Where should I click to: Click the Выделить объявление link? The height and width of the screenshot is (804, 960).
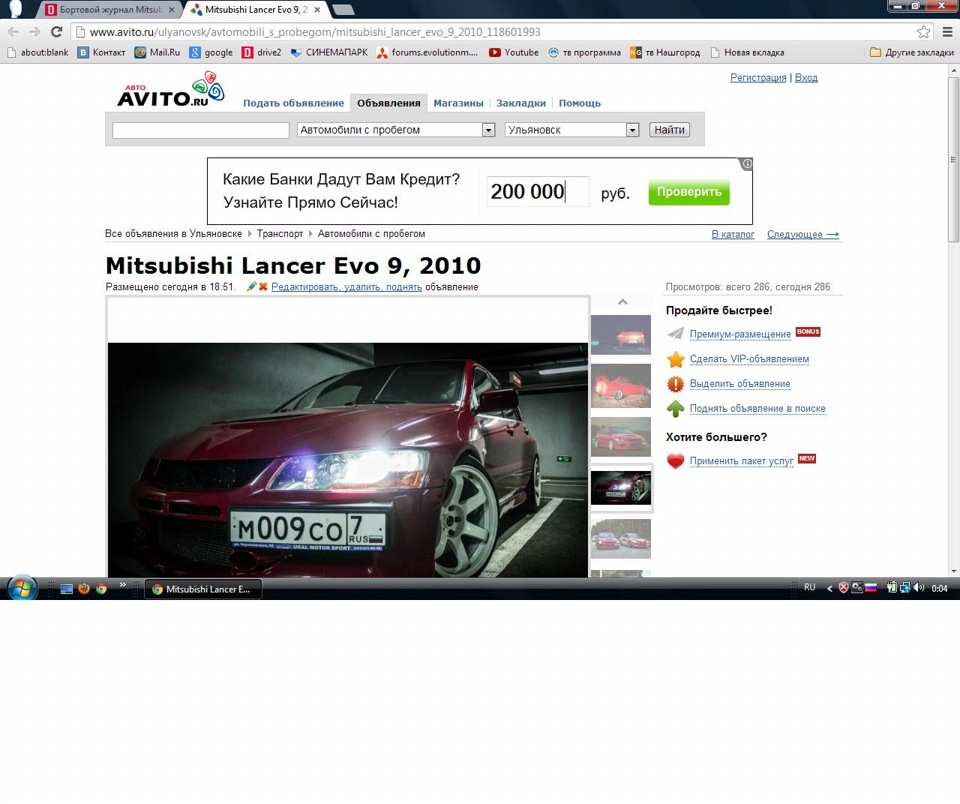tap(740, 384)
